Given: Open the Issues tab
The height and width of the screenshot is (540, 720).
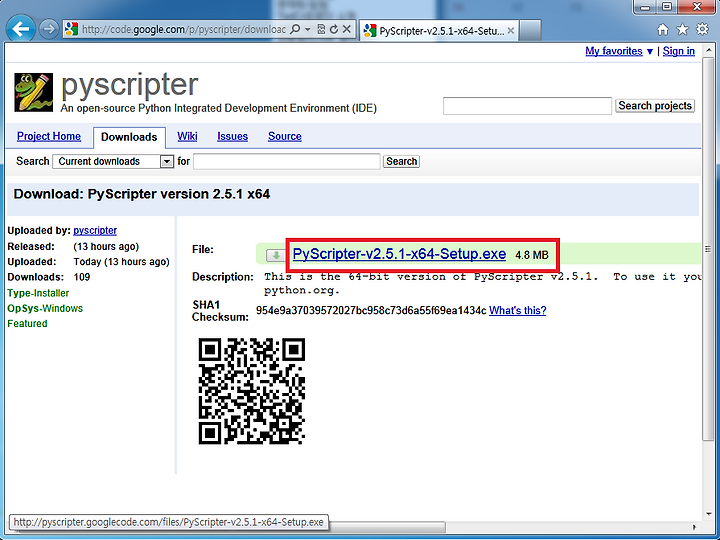Looking at the screenshot, I should pyautogui.click(x=232, y=136).
